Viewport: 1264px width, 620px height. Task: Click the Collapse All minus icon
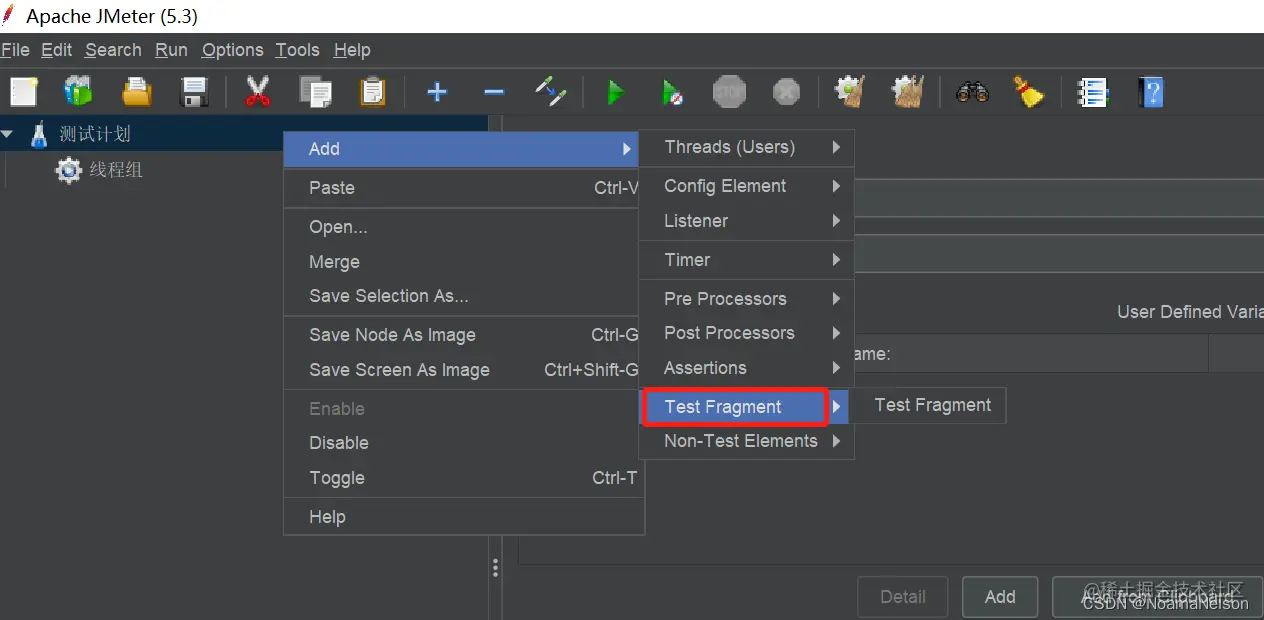(494, 93)
